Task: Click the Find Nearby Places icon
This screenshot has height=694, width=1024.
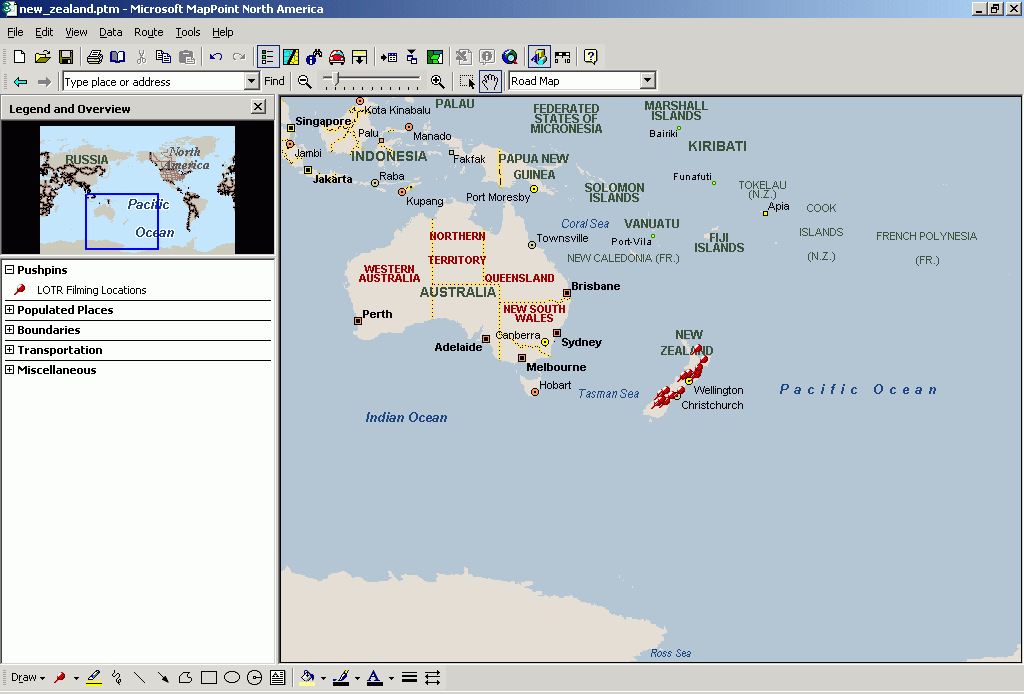Action: click(314, 57)
